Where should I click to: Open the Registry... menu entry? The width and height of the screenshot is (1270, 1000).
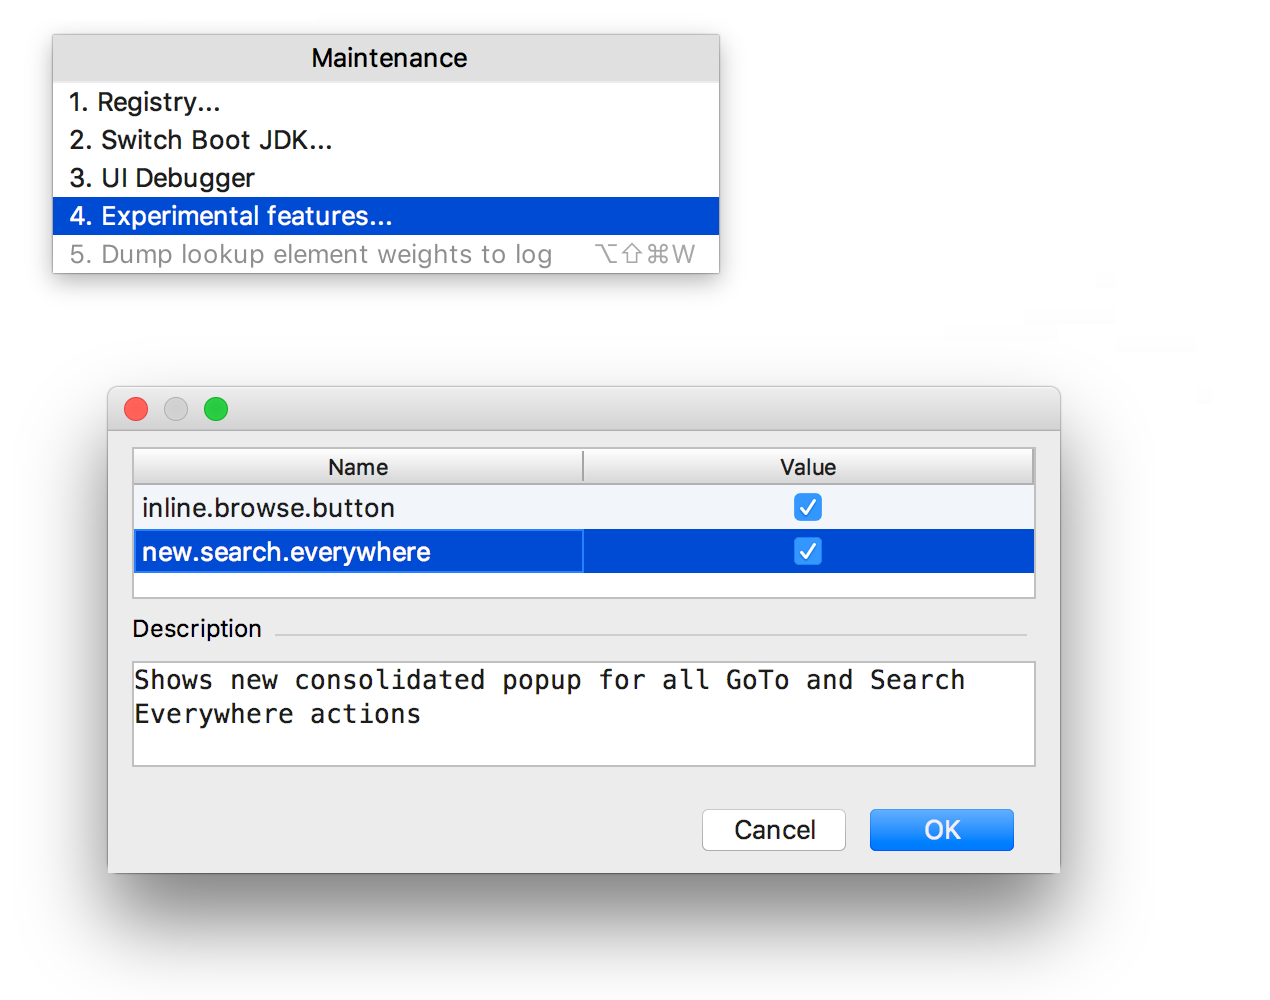tap(385, 102)
